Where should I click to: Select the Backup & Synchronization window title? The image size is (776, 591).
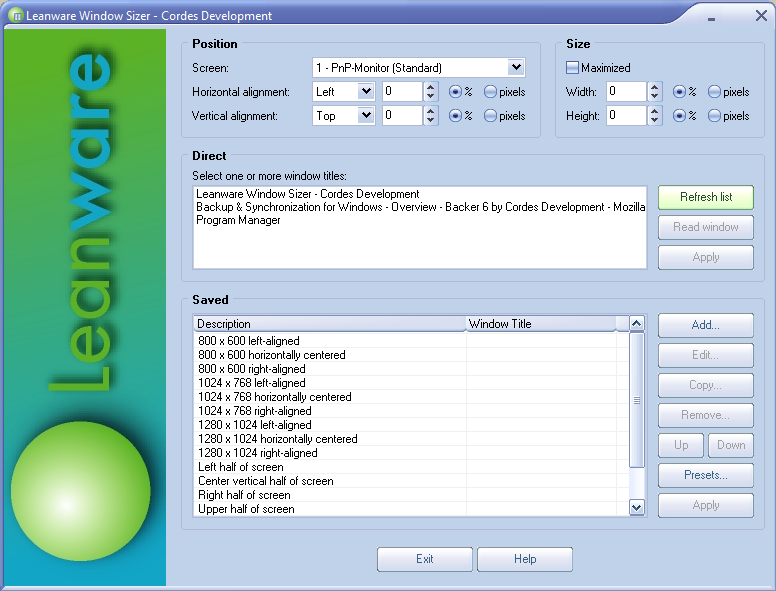(420, 207)
